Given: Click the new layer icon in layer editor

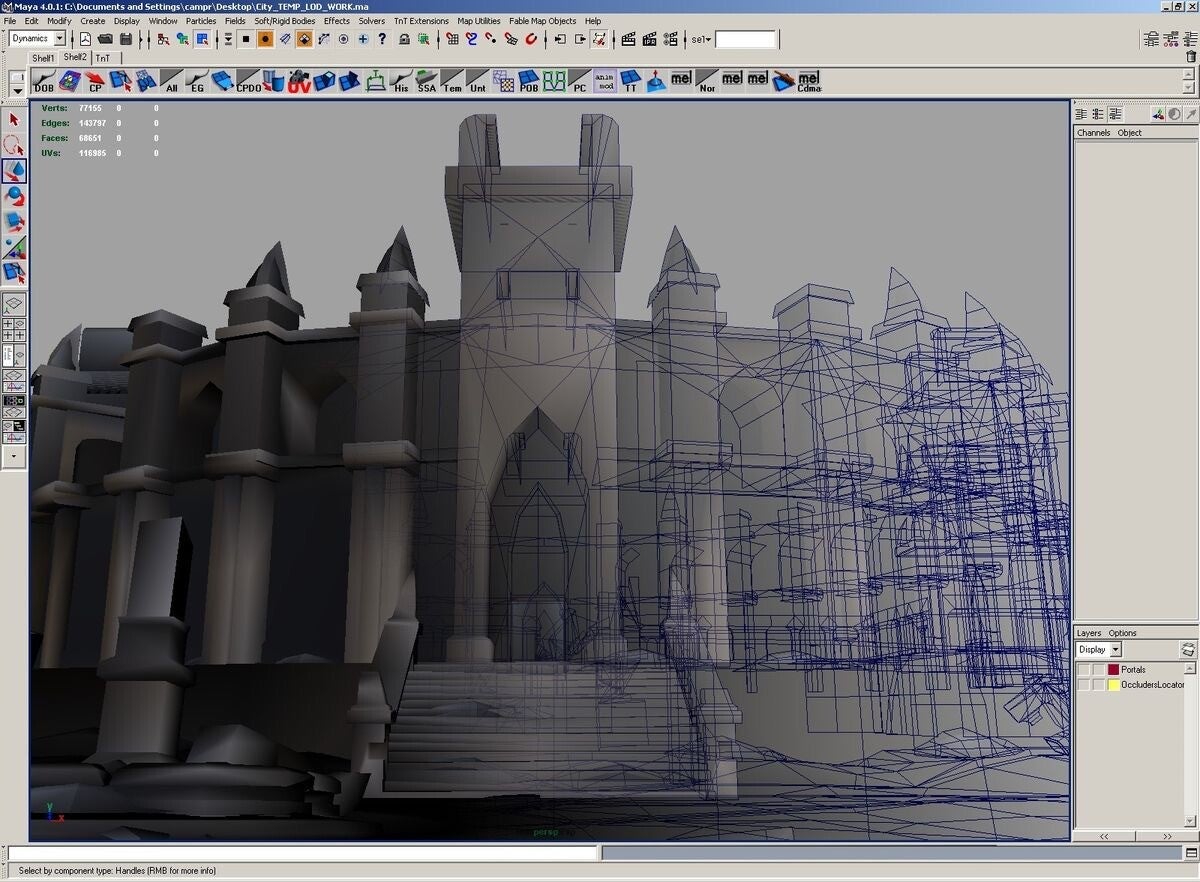Looking at the screenshot, I should click(1187, 650).
